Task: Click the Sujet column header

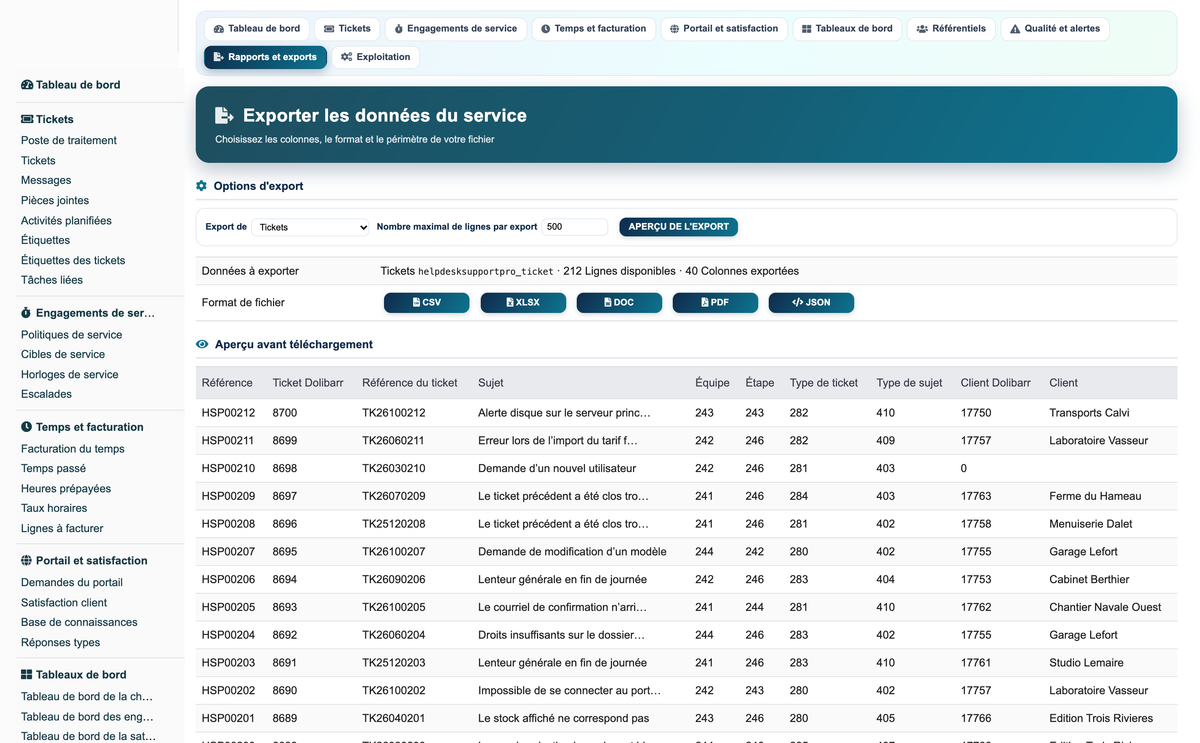Action: (x=491, y=383)
